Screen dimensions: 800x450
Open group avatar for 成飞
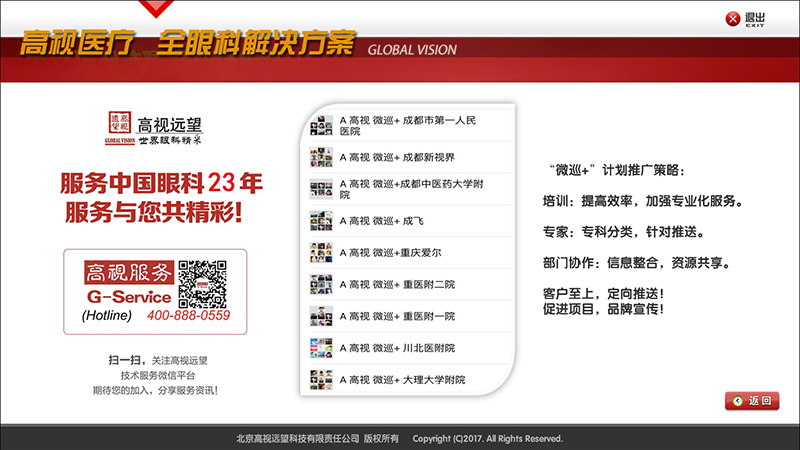click(321, 221)
